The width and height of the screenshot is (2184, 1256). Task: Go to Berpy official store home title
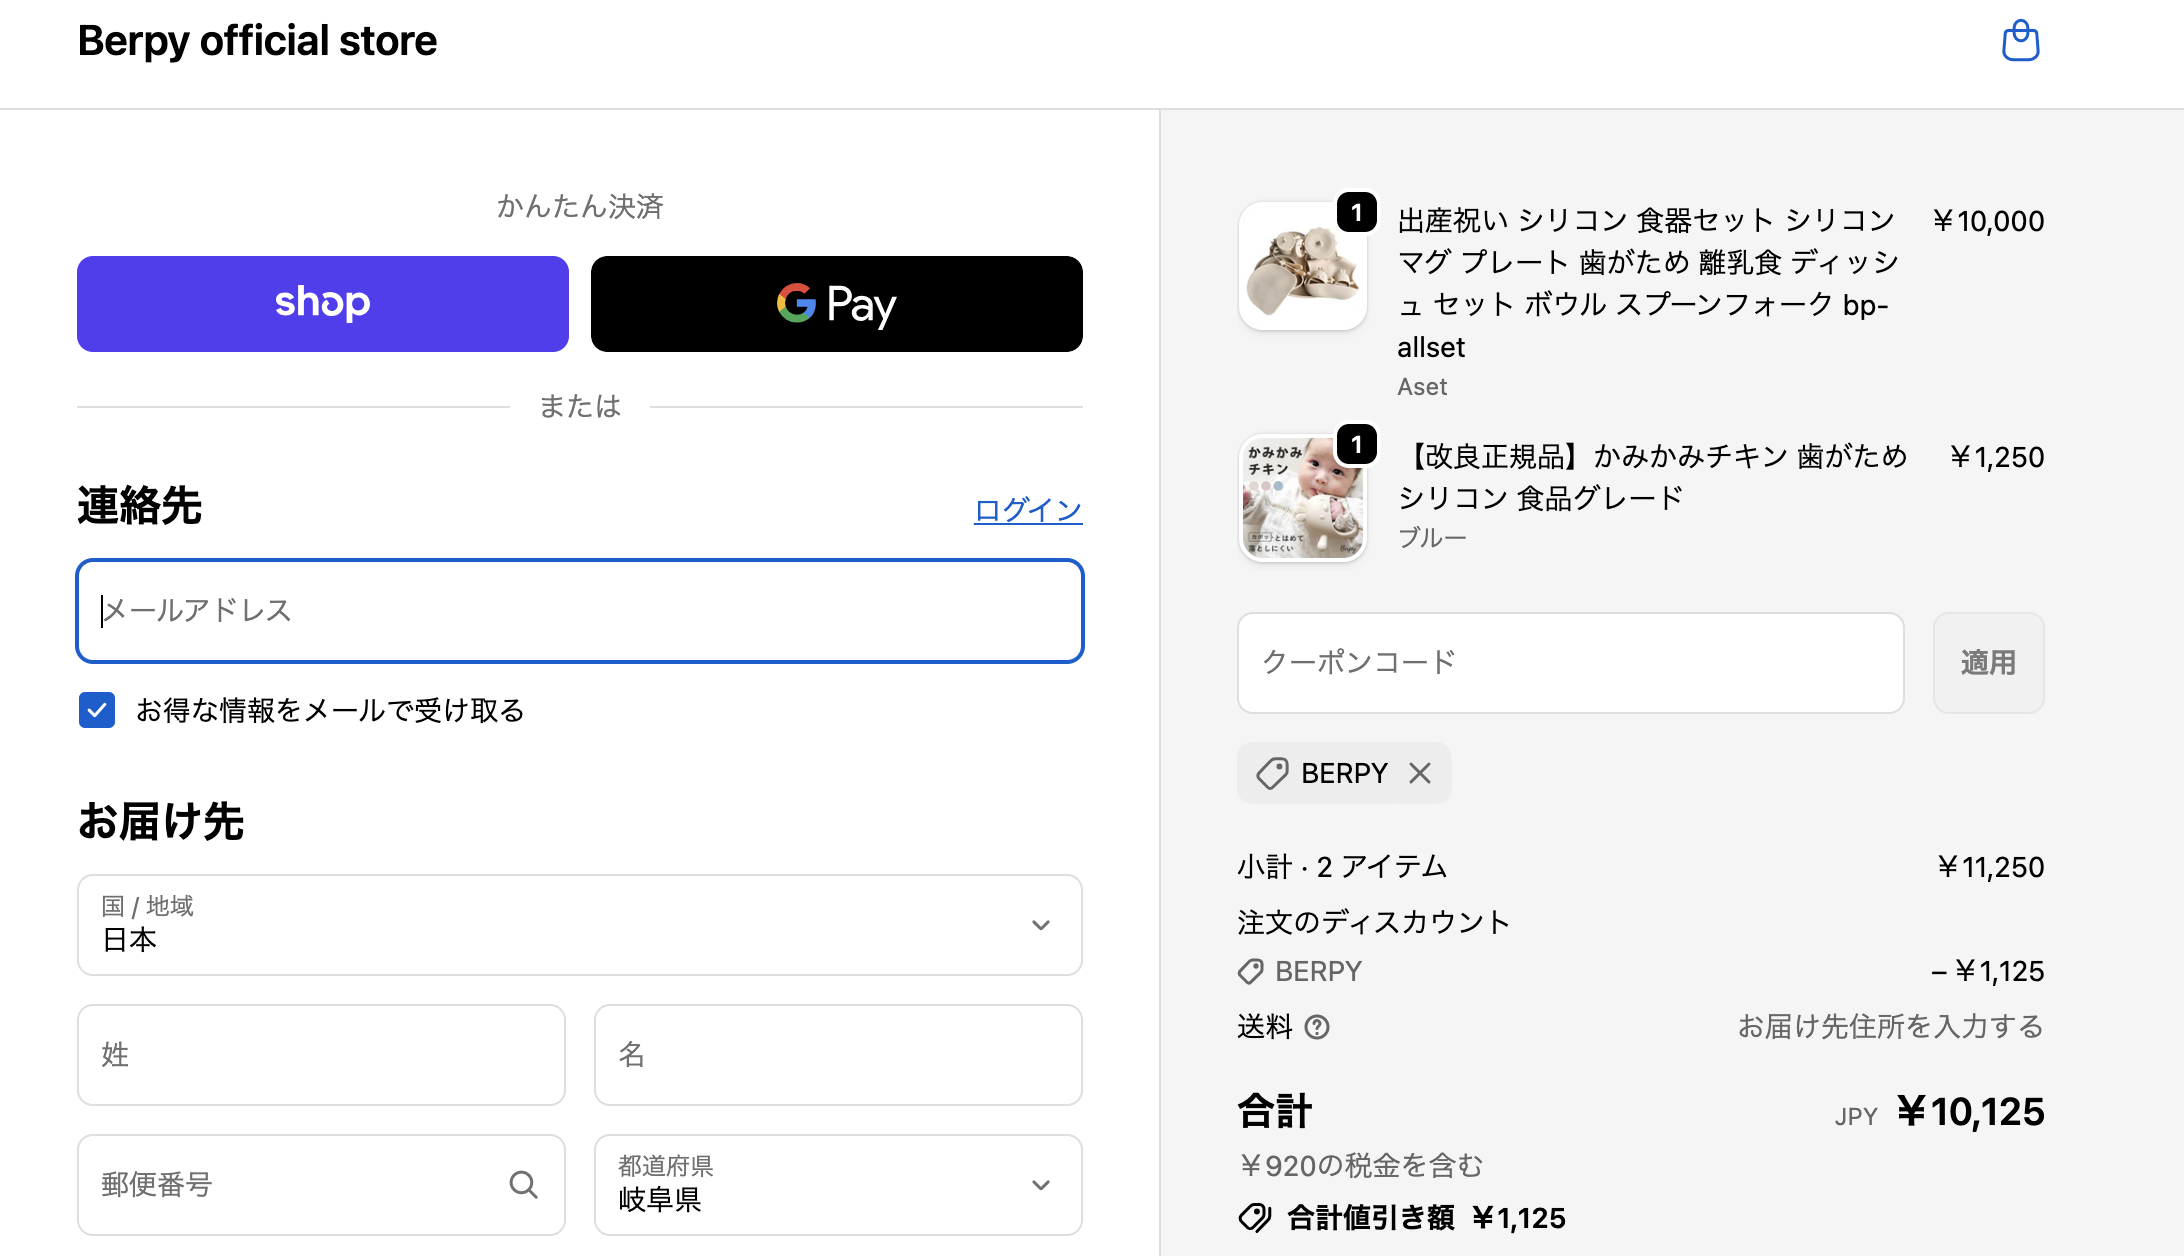click(257, 41)
